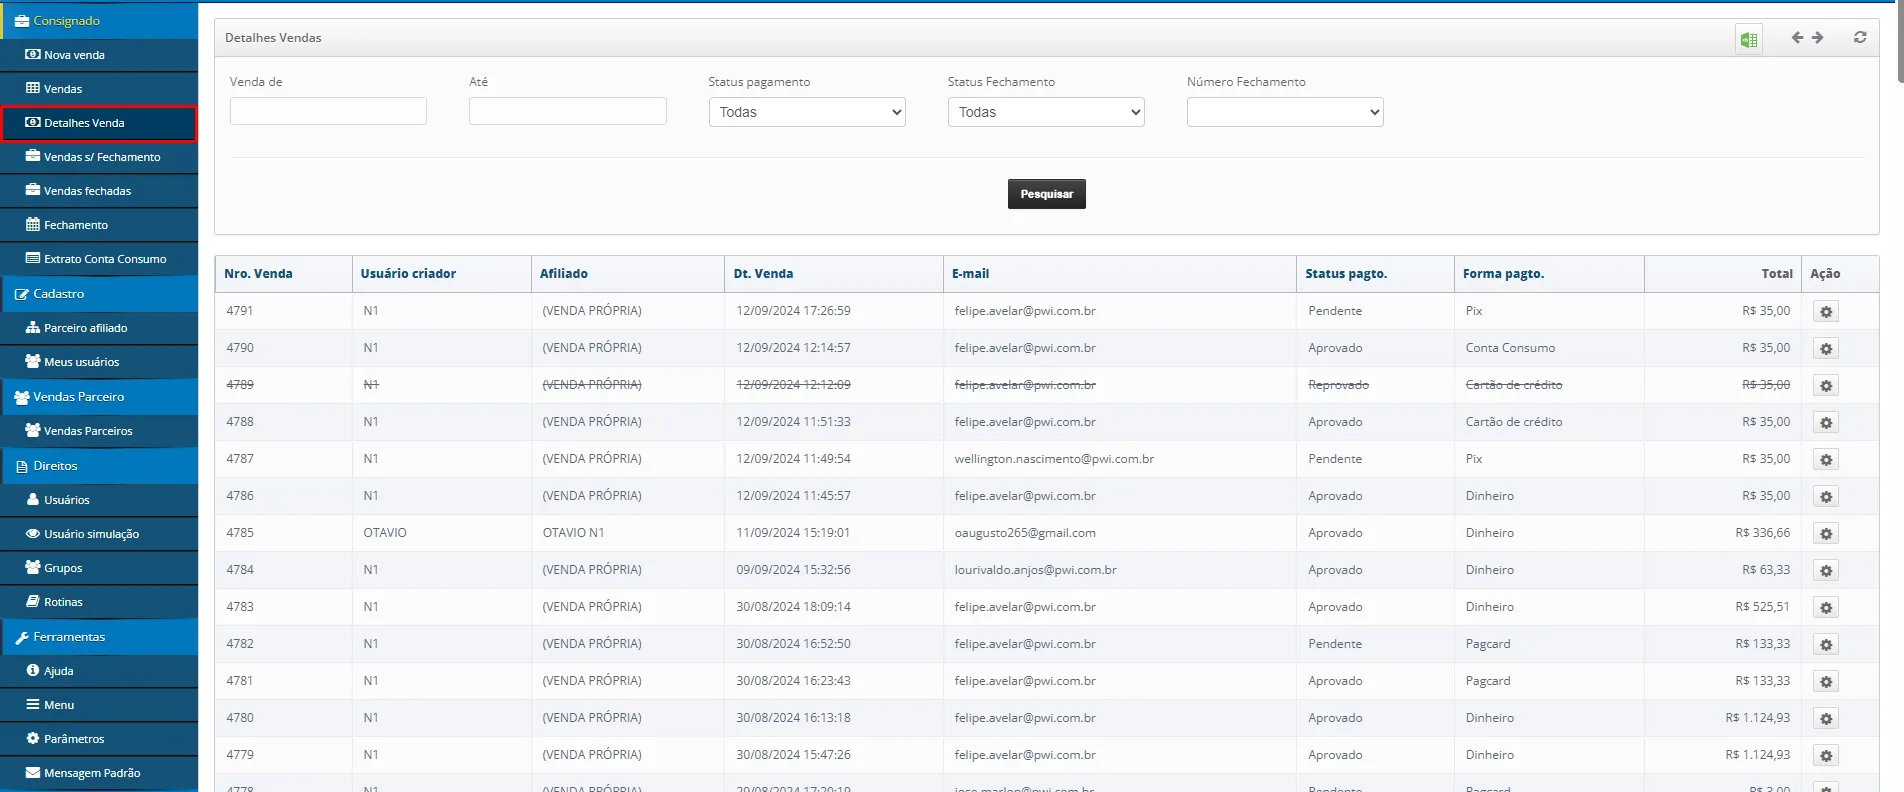This screenshot has height=792, width=1904.
Task: Select Extrato Conta Consumo in sidebar
Action: (x=105, y=259)
